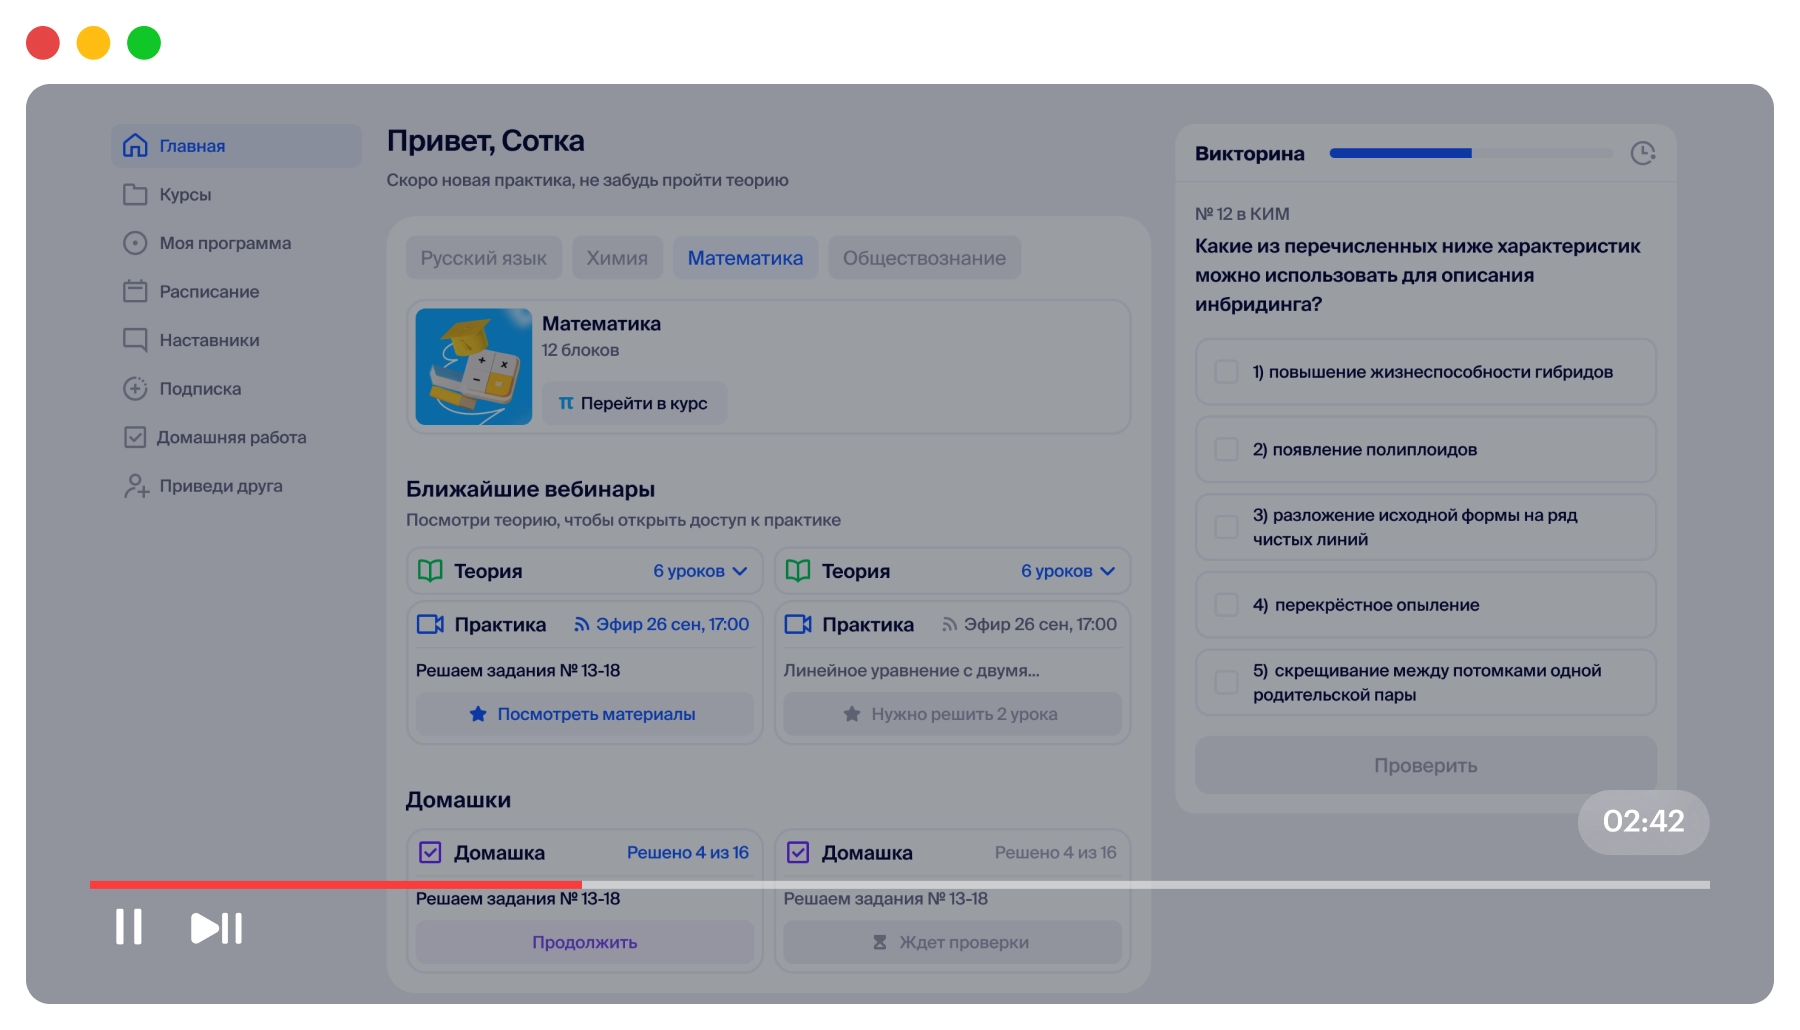The height and width of the screenshot is (1030, 1800).
Task: Tick the checkbox for появление полиплоидов
Action: click(x=1226, y=450)
